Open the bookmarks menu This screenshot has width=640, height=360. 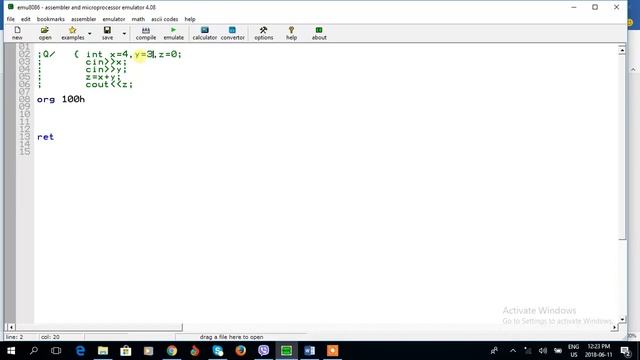pos(51,19)
